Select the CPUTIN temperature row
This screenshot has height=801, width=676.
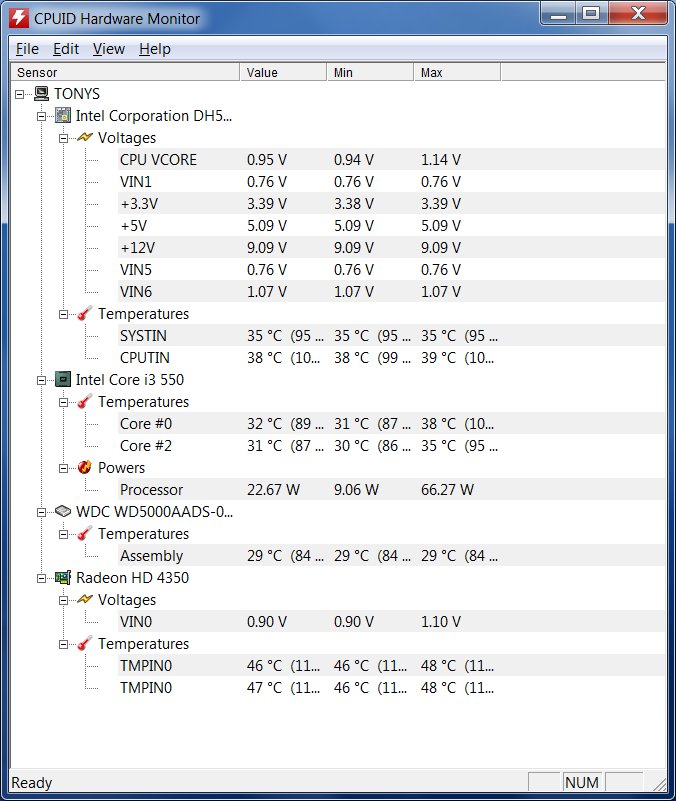391,357
